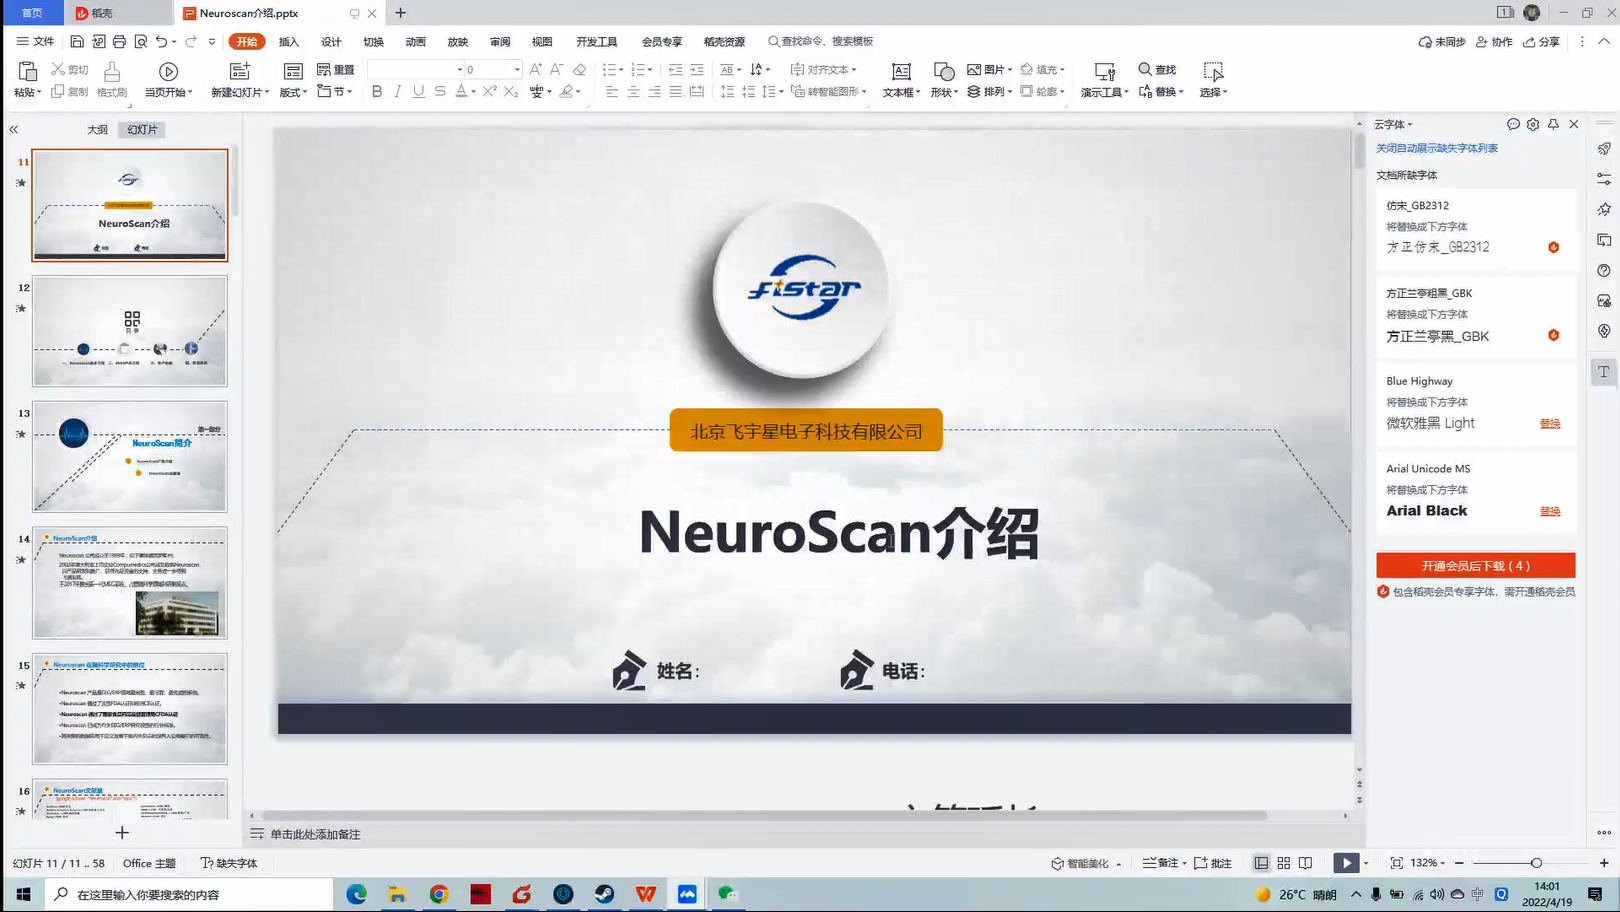Viewport: 1620px width, 912px height.
Task: Open Google Chrome from the taskbar
Action: pos(439,894)
